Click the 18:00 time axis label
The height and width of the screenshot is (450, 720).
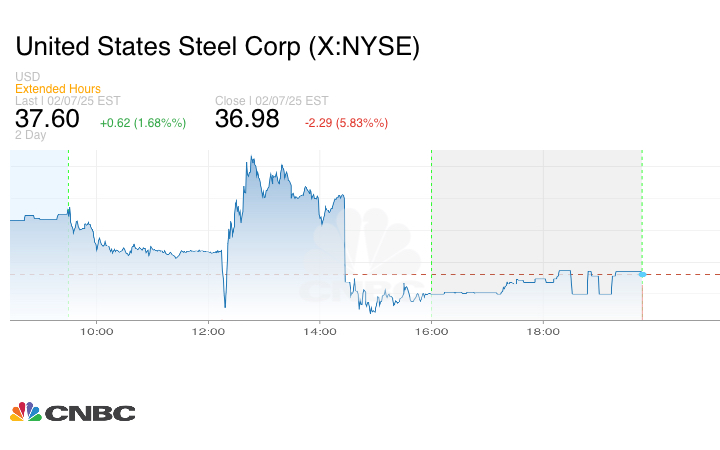(543, 330)
